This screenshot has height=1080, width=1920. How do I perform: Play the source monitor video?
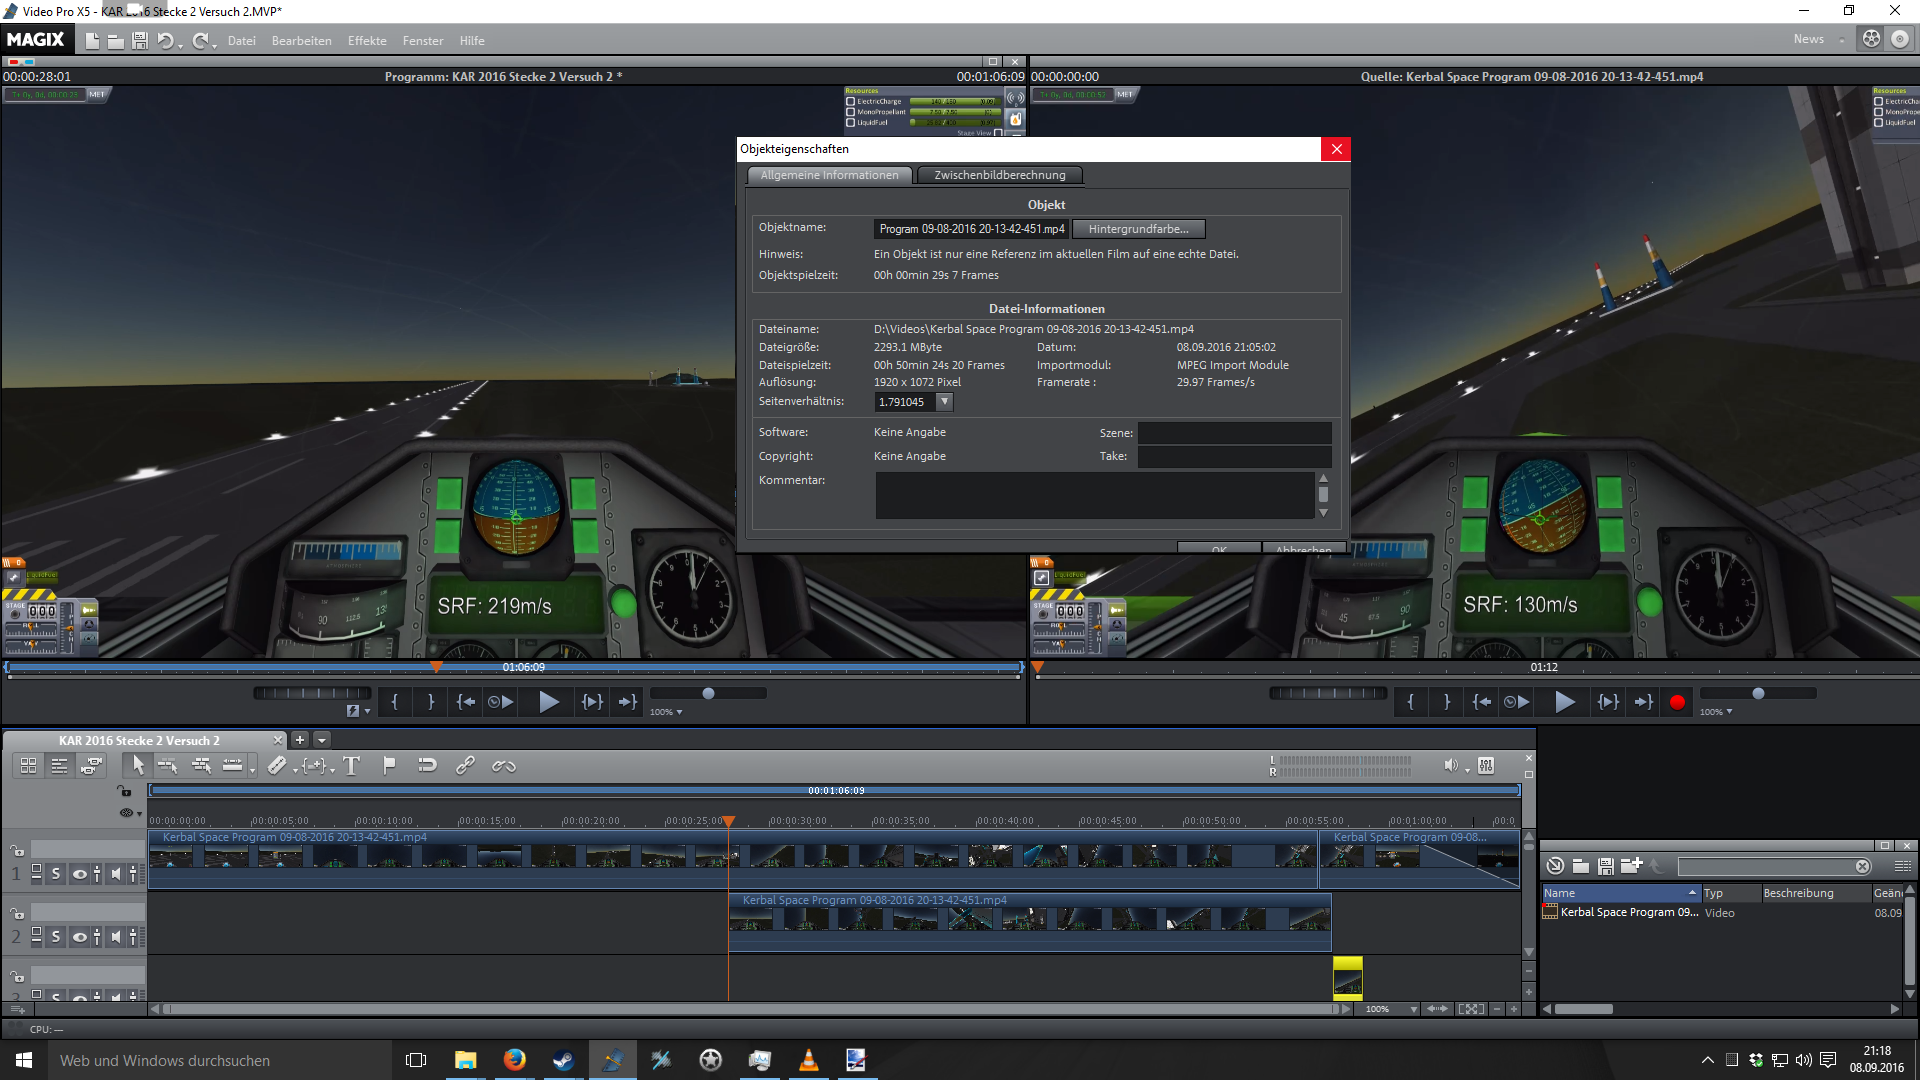tap(1565, 702)
